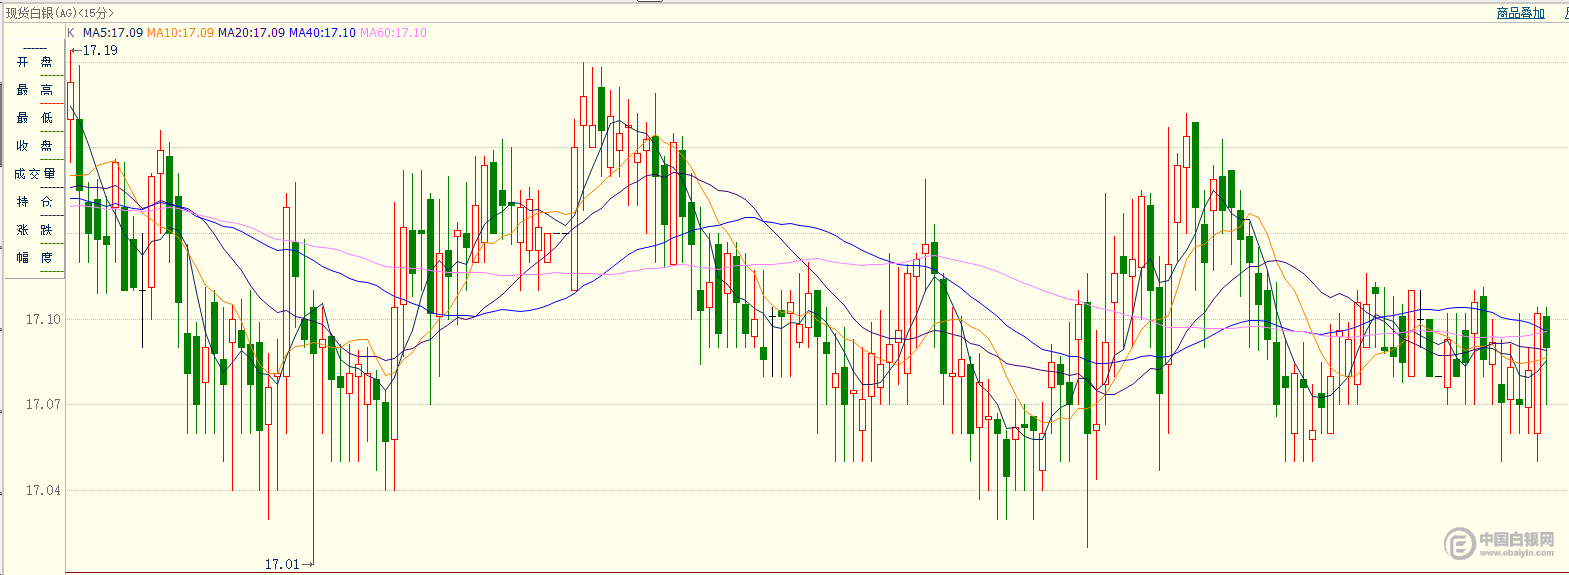Select 持仓 in the quote panel
1569x575 pixels.
pos(35,202)
